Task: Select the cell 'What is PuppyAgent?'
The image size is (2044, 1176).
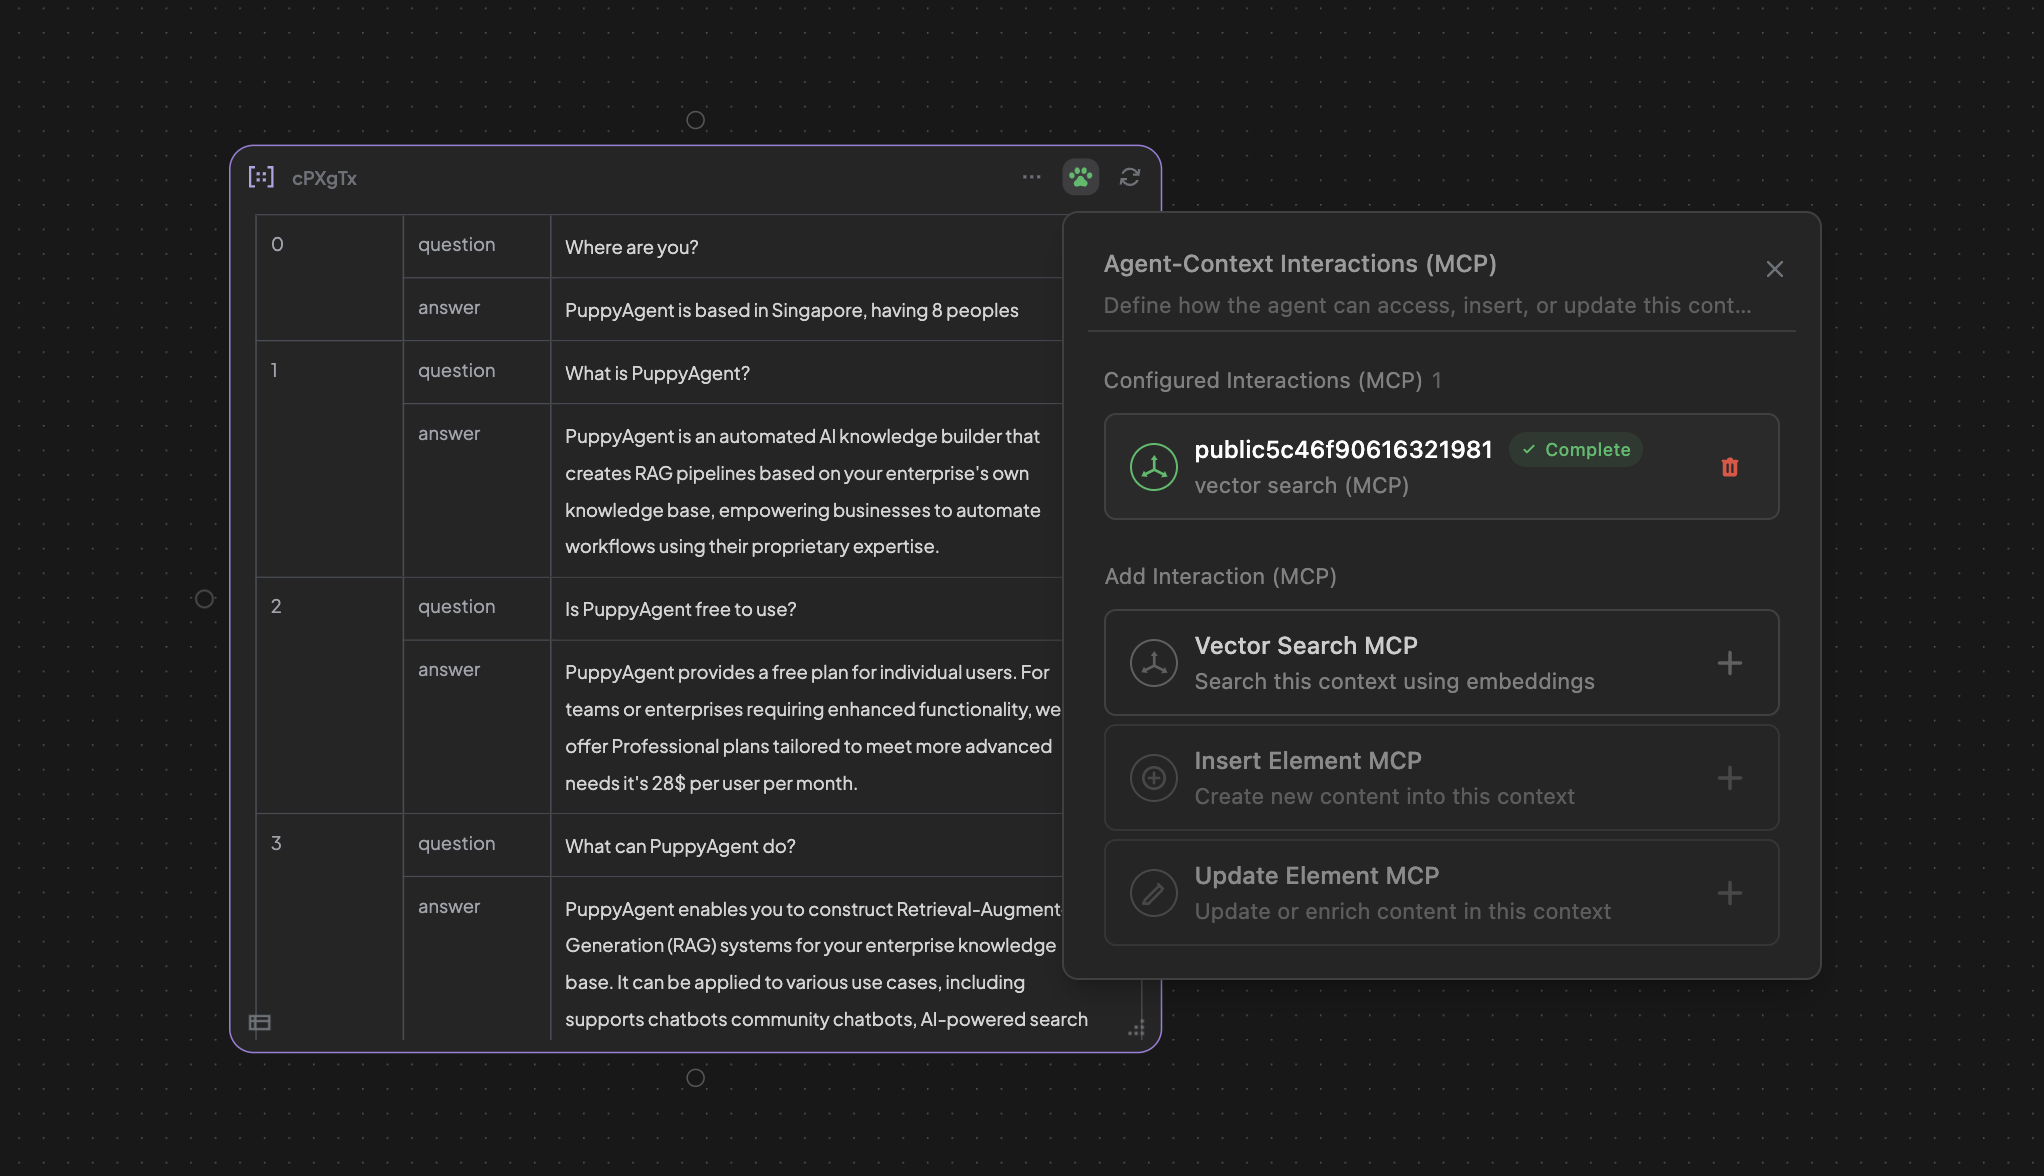Action: pyautogui.click(x=657, y=373)
